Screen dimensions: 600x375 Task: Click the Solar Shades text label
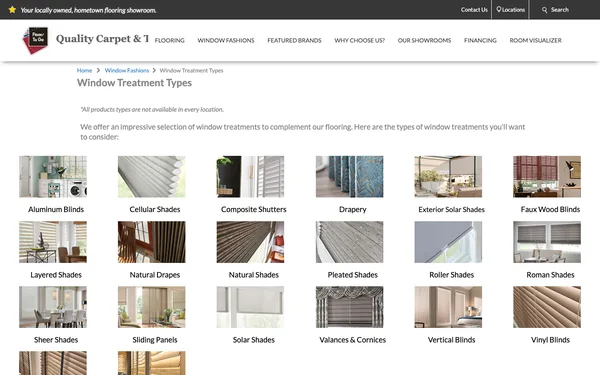[x=254, y=340]
